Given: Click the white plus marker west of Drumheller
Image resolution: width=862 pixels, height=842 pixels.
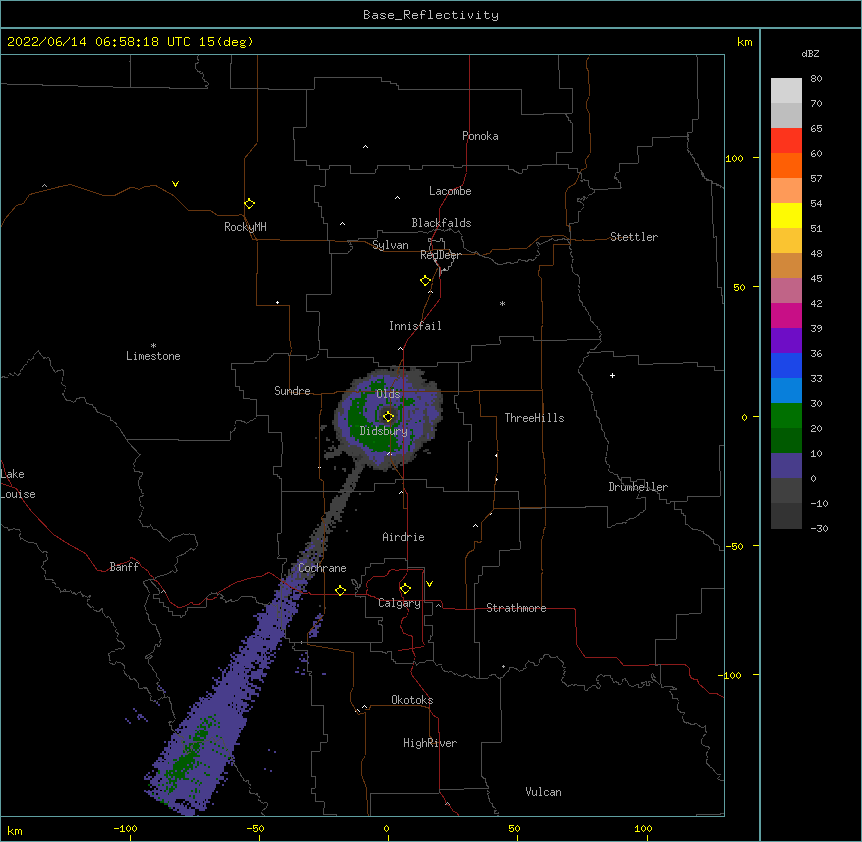Looking at the screenshot, I should tap(612, 375).
